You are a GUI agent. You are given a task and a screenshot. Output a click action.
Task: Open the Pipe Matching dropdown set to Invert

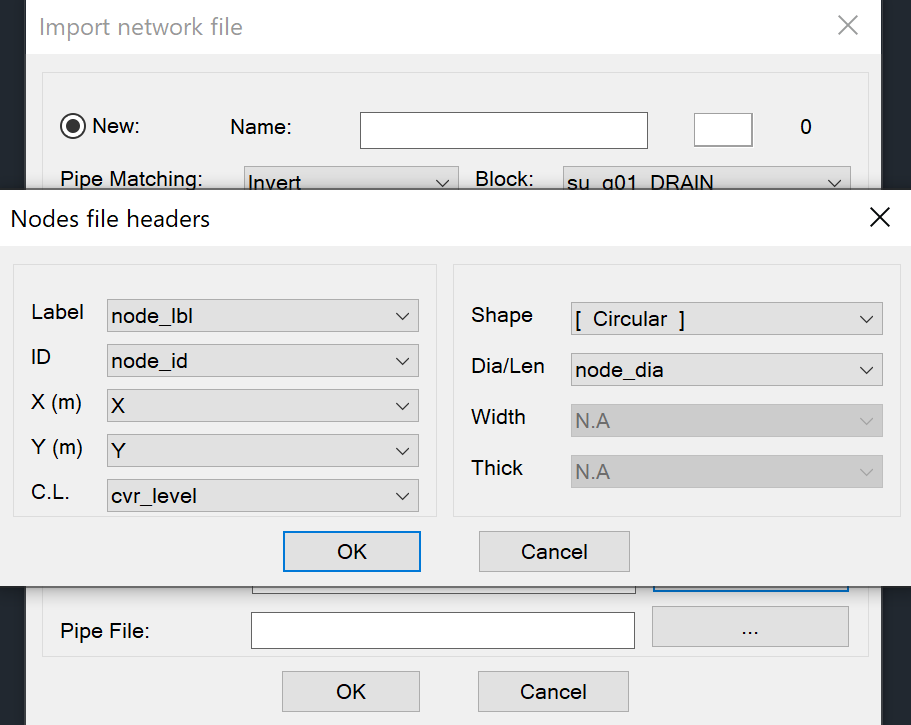(x=351, y=178)
